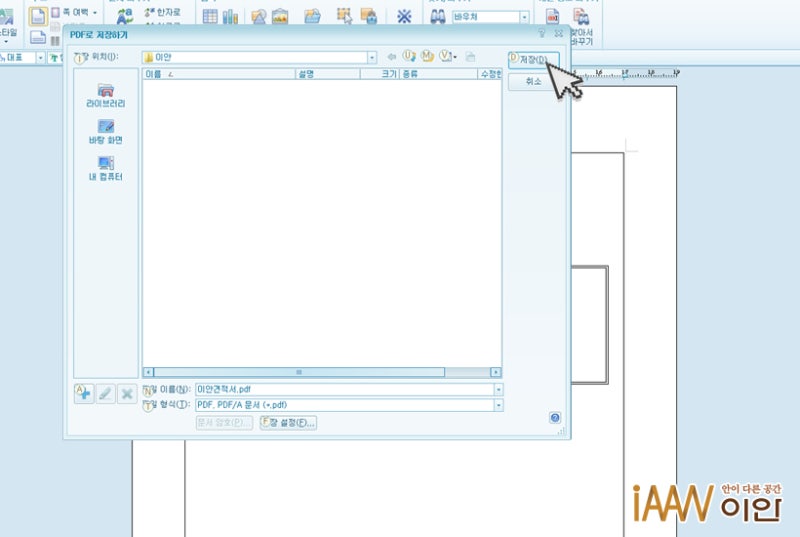Click the blue asterisk icon in ribbon
The height and width of the screenshot is (537, 800).
tap(404, 16)
